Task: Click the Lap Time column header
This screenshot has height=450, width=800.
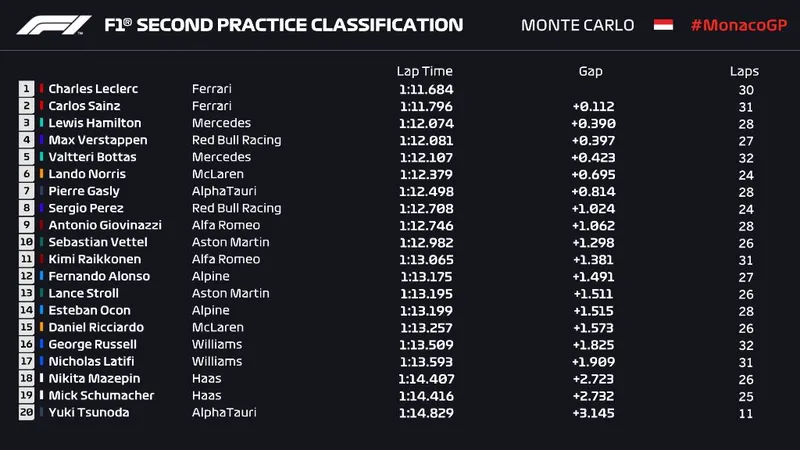Action: click(x=424, y=71)
